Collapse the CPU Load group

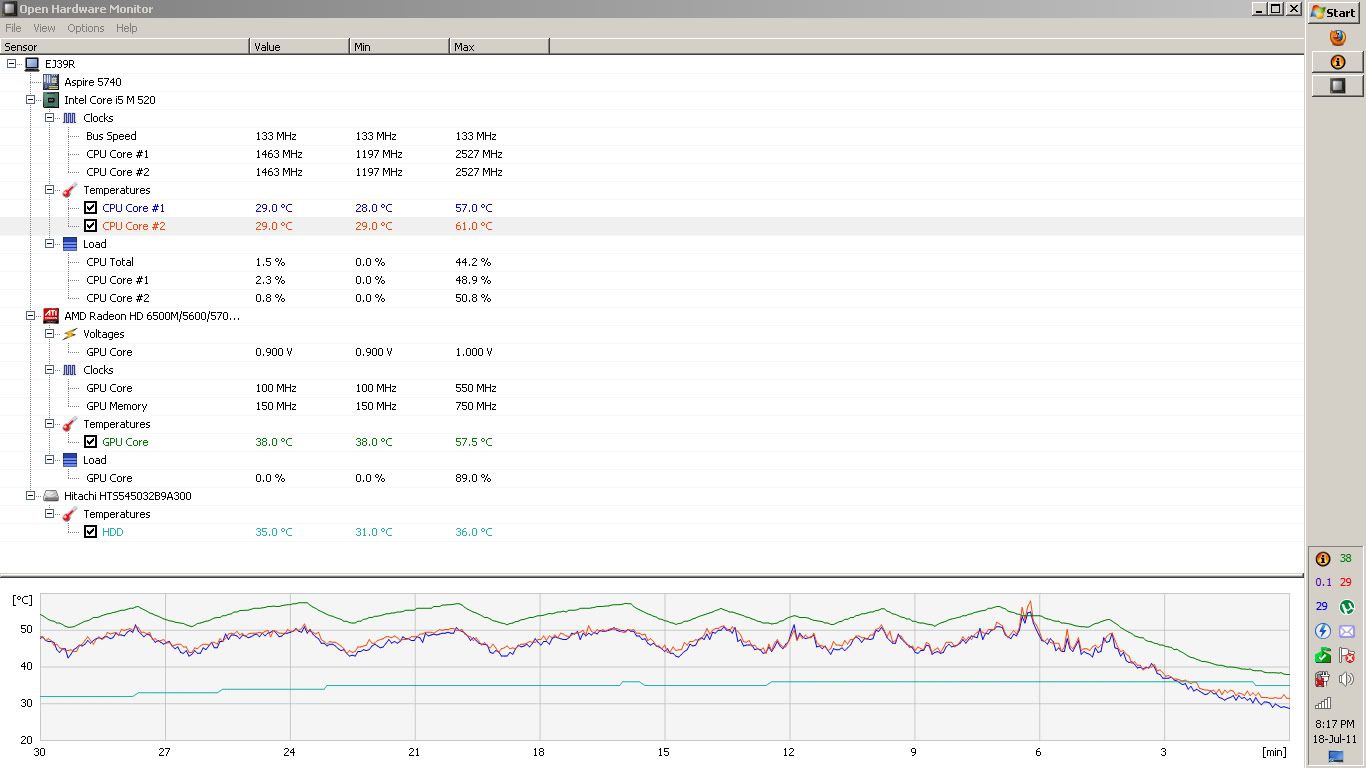50,244
